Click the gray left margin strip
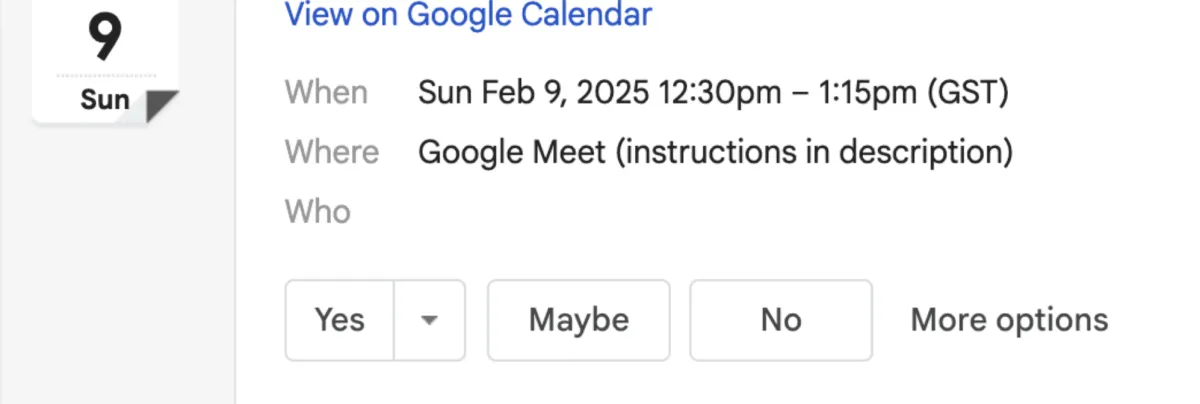This screenshot has width=1200, height=404. click(14, 250)
